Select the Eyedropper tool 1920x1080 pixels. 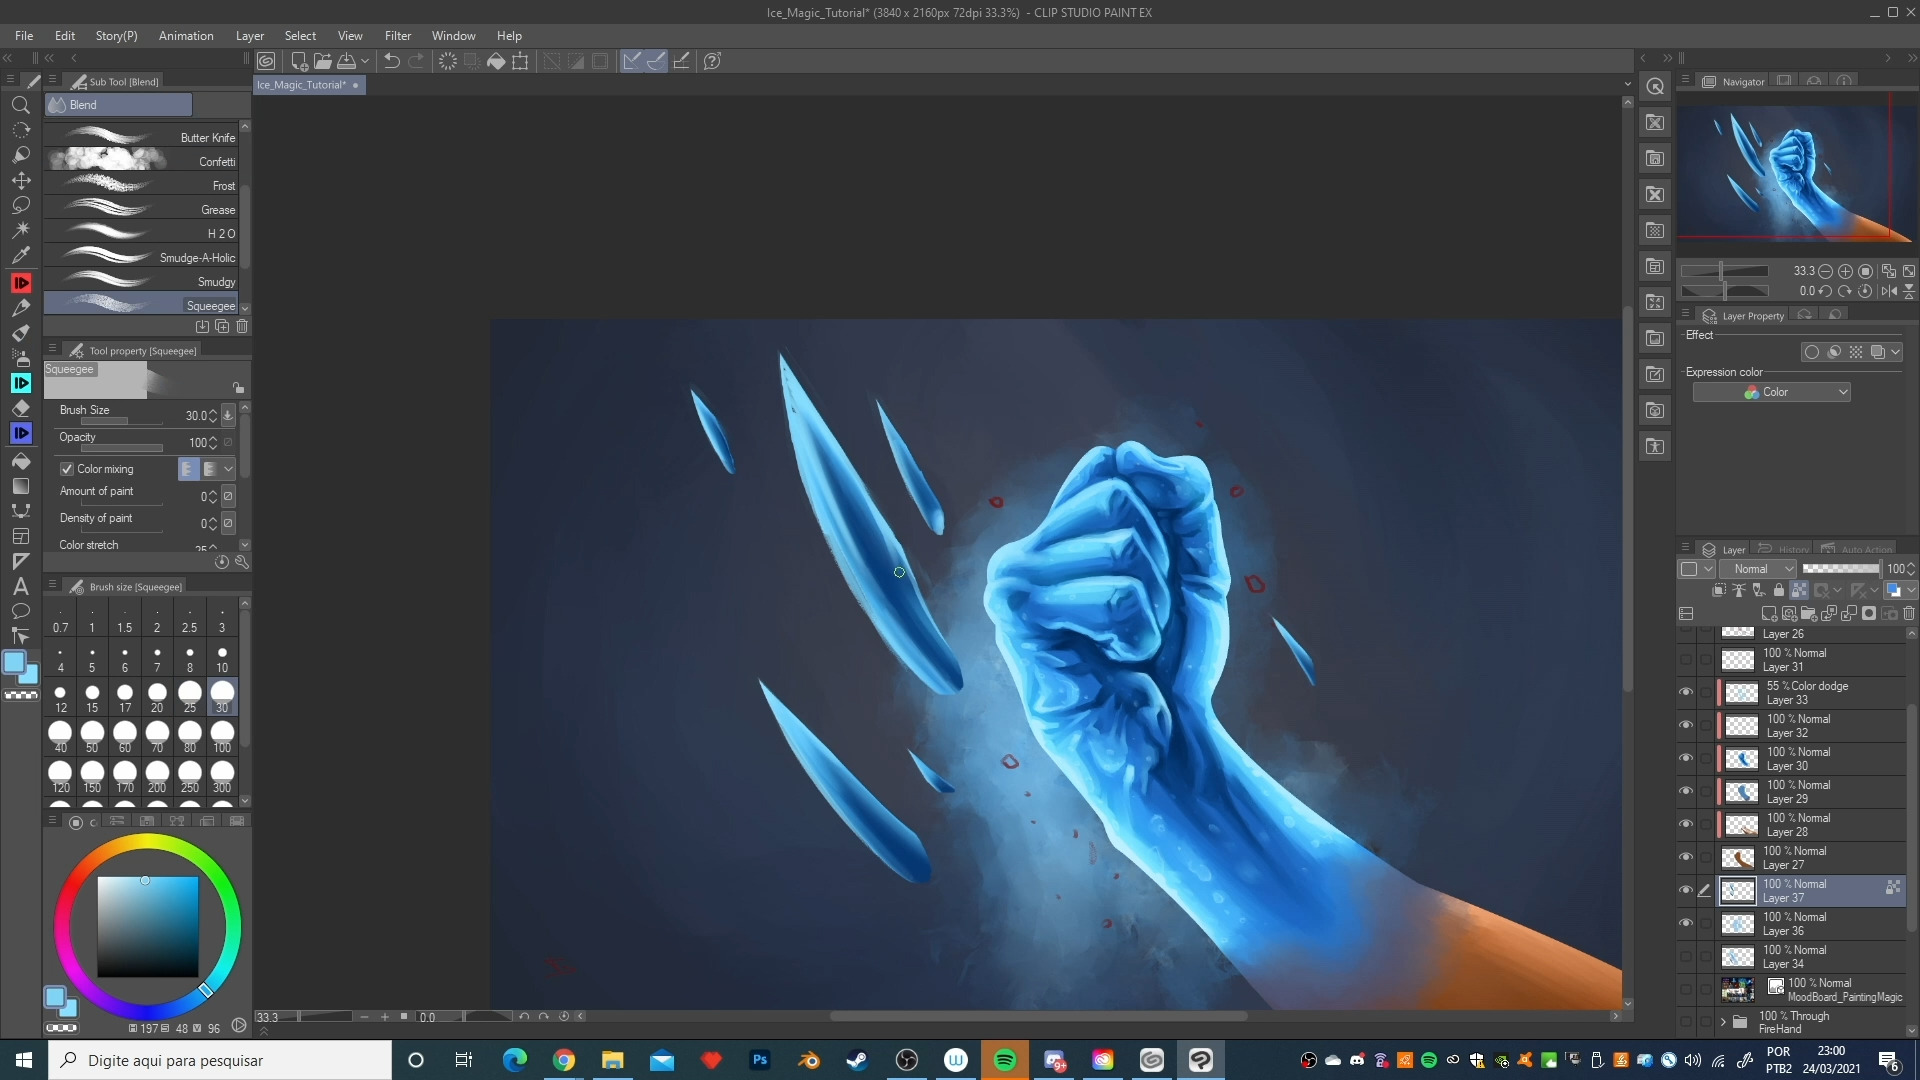[x=20, y=255]
